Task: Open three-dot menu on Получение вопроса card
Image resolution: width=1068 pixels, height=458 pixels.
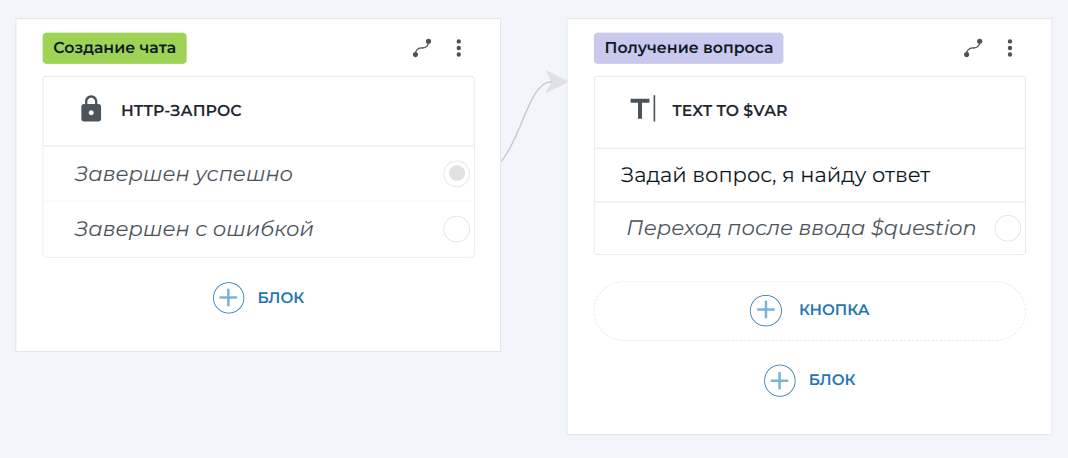Action: click(1010, 48)
